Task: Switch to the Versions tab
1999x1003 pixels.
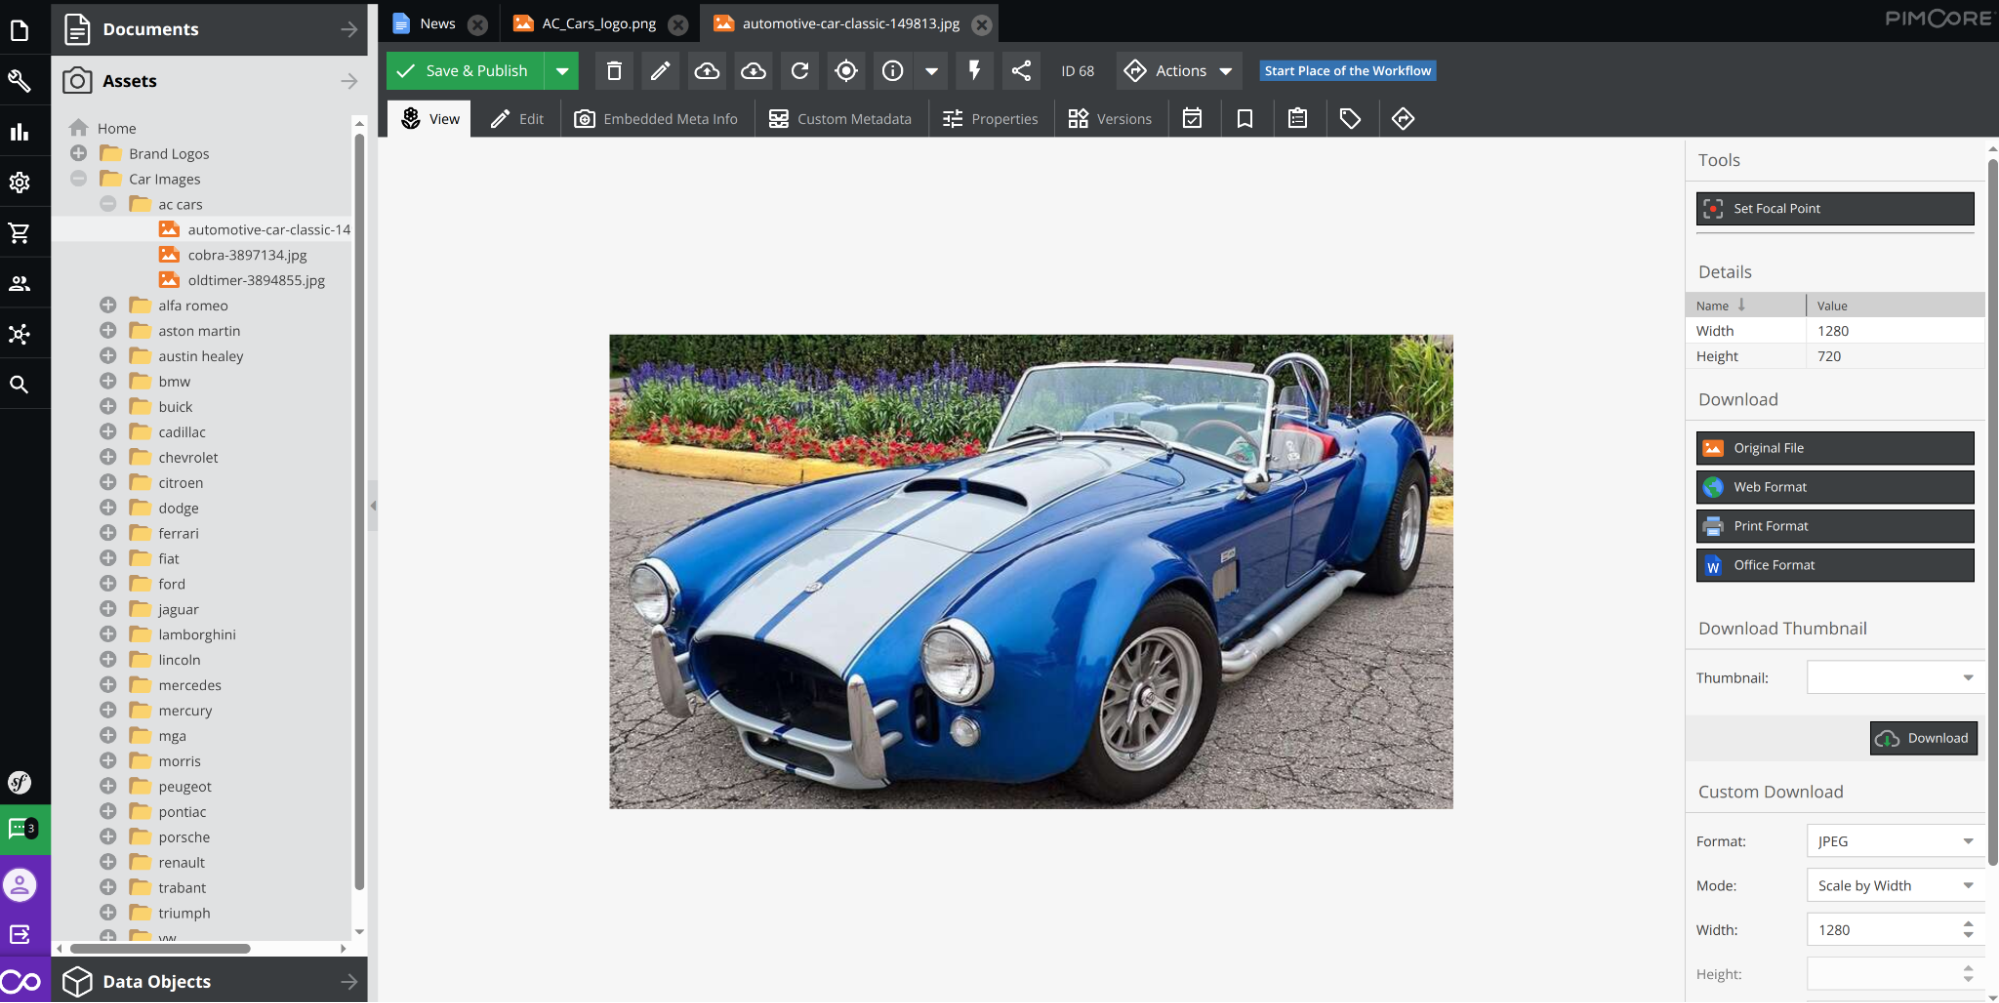Action: (1110, 119)
